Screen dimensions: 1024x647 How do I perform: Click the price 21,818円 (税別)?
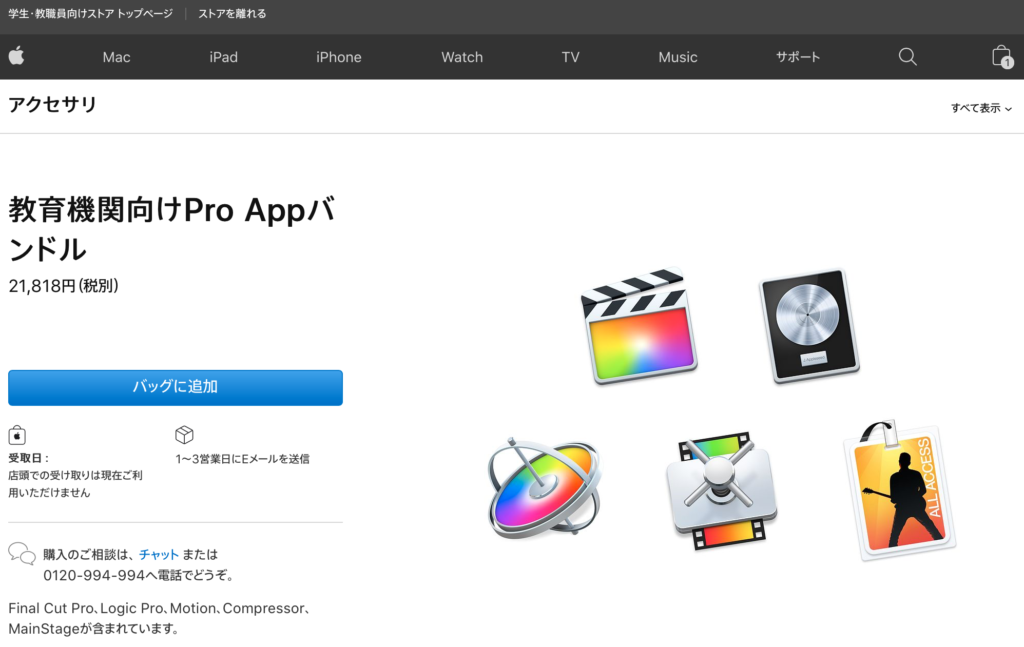coord(63,286)
